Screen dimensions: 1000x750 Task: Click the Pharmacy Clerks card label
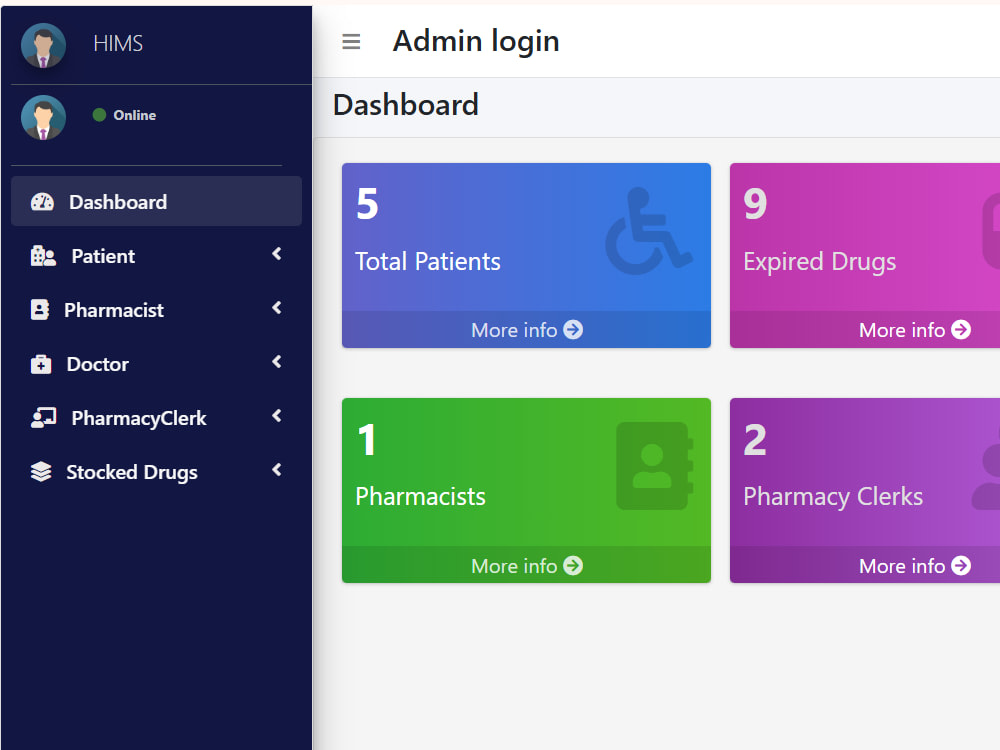tap(833, 497)
